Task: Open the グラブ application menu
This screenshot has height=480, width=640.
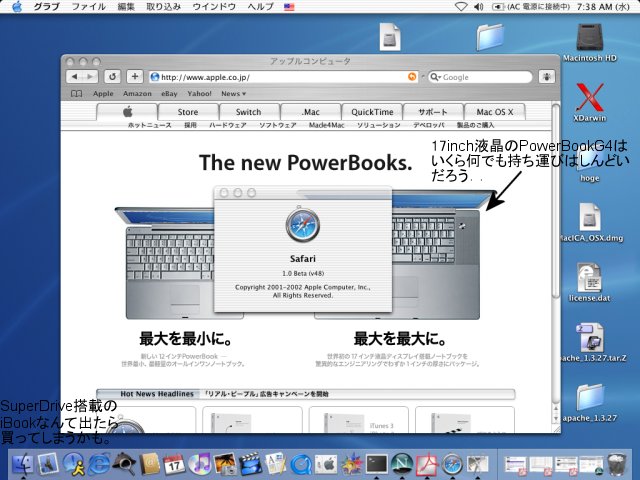Action: click(x=46, y=7)
